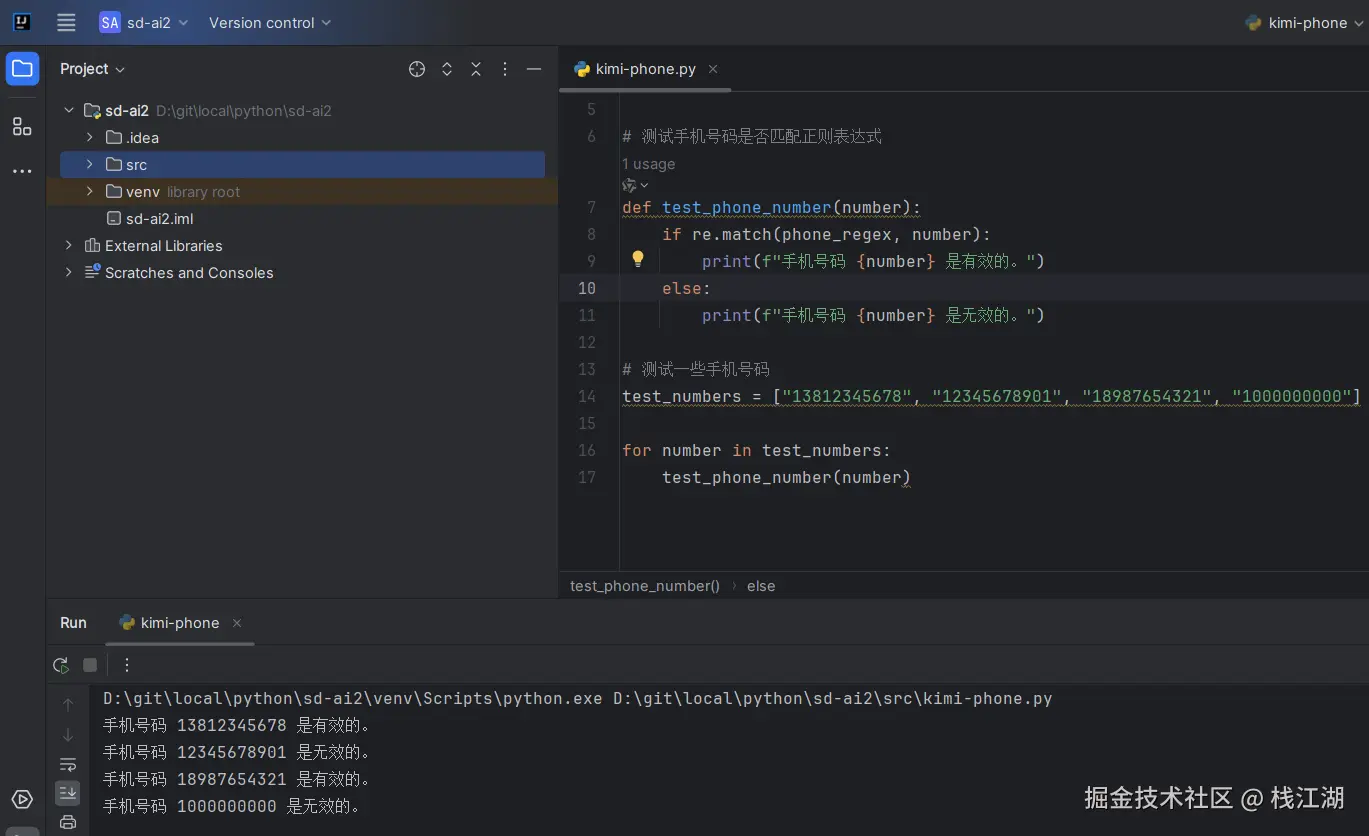
Task: Toggle soft-wrap in the Run console
Action: click(68, 765)
